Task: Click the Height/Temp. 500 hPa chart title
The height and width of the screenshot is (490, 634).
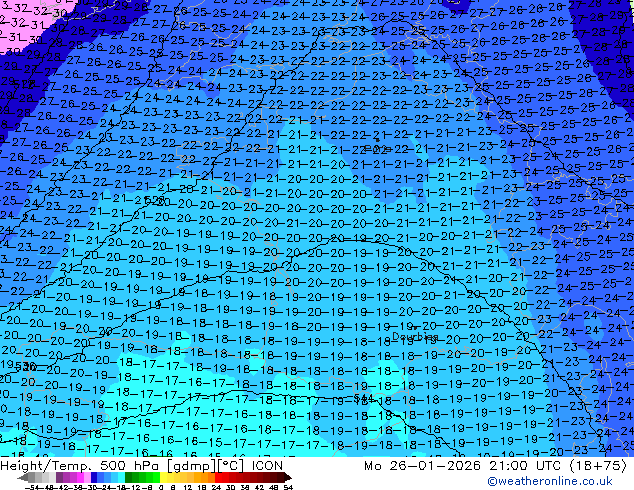Action: click(x=141, y=466)
